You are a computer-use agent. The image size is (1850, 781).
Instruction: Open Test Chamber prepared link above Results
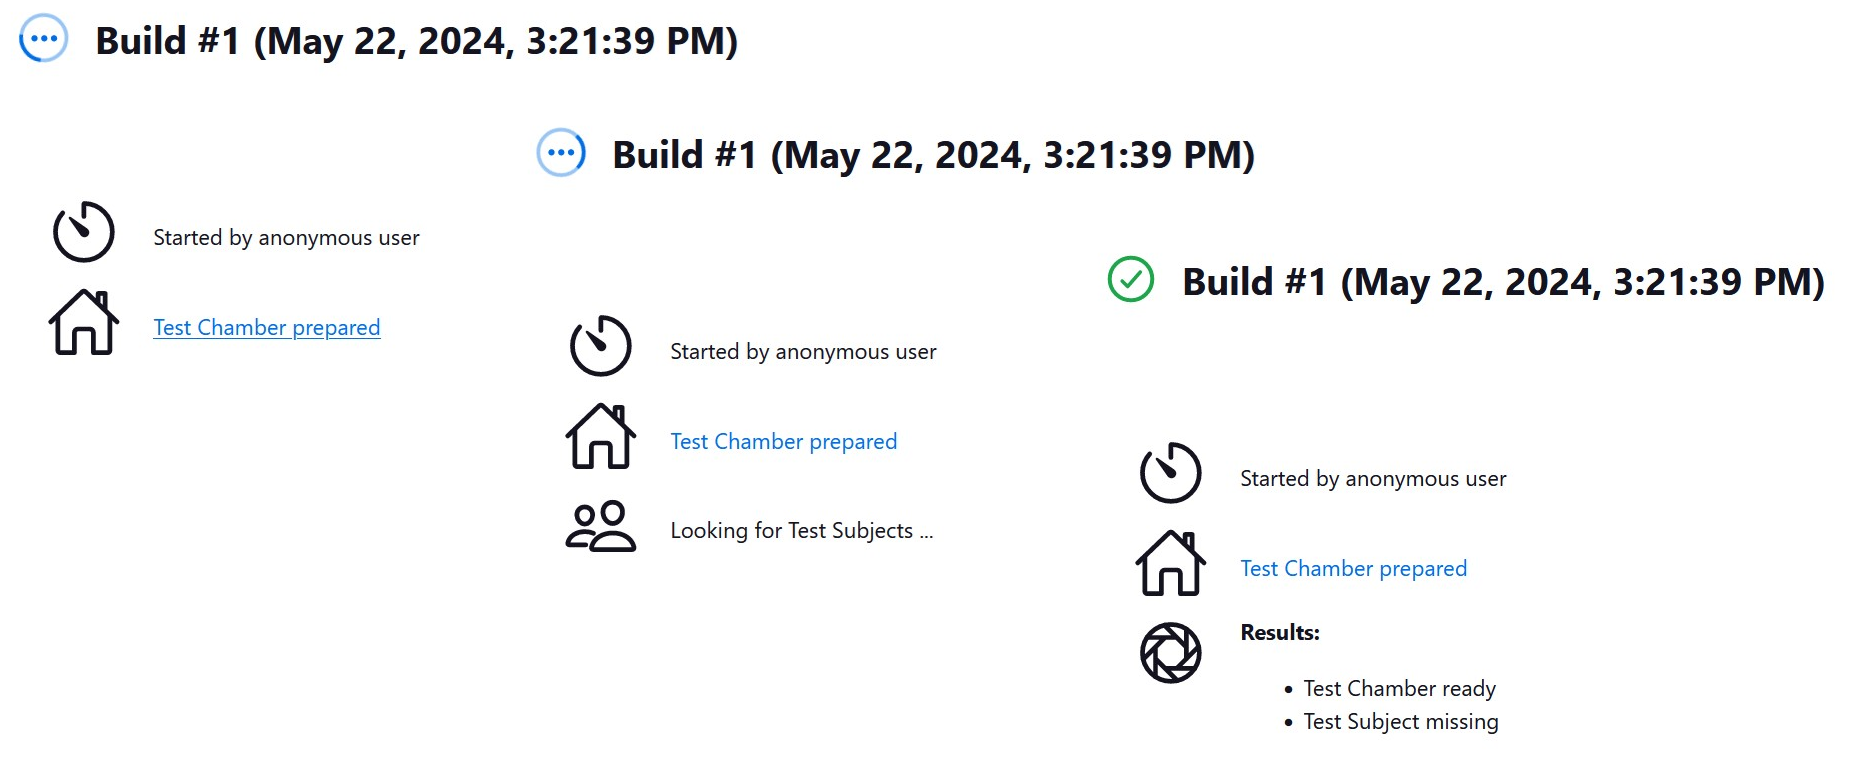coord(1353,569)
